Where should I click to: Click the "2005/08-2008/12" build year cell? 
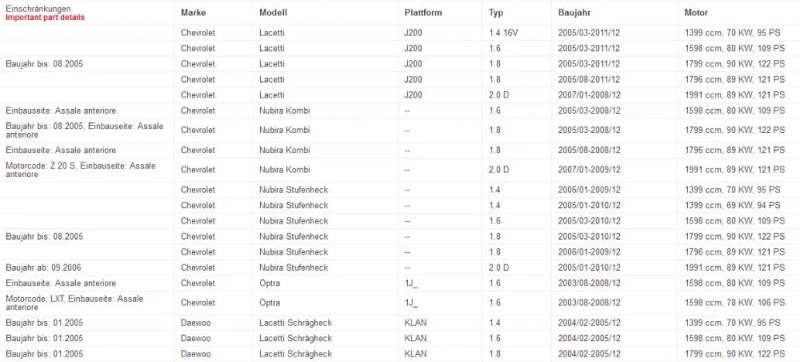pyautogui.click(x=589, y=150)
